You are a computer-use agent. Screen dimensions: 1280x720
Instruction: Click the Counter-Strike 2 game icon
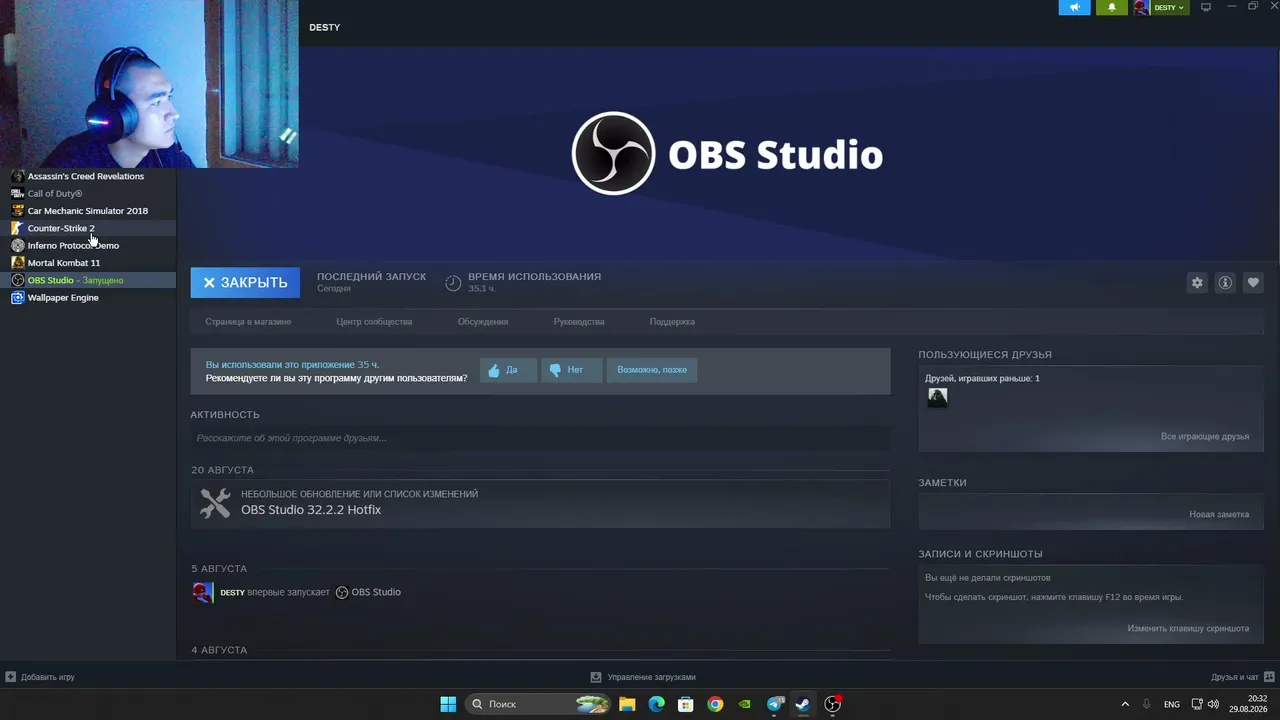point(18,228)
